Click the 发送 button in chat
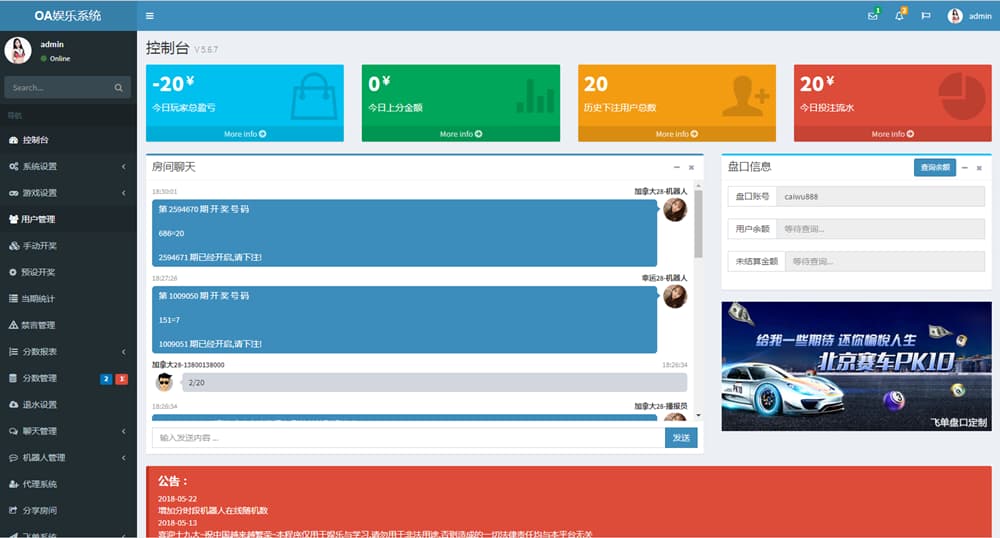This screenshot has height=538, width=1000. point(680,438)
